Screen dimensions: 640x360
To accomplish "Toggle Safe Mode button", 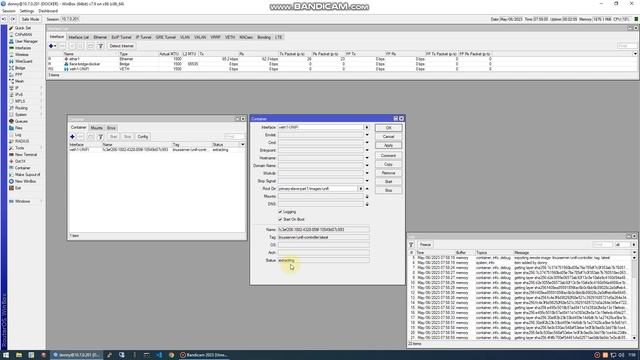I will [x=30, y=19].
